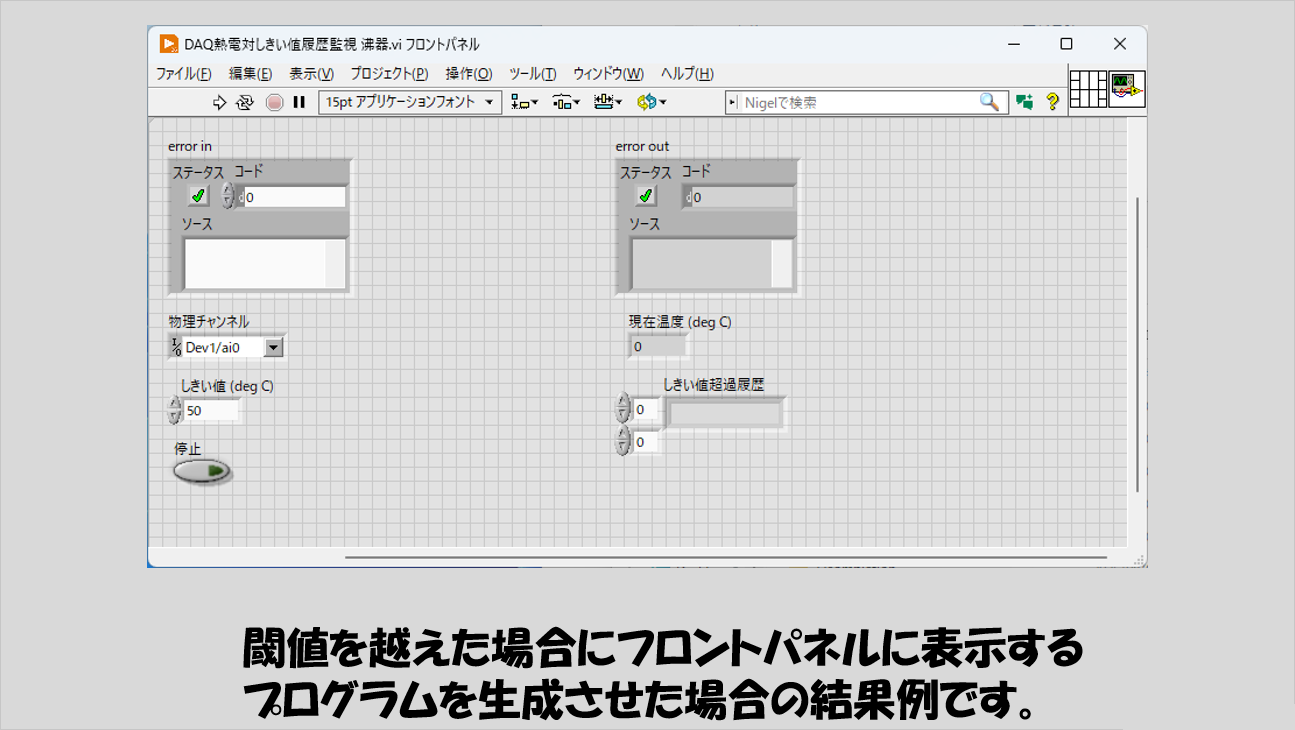Click the 物理チャンネル label

point(209,321)
